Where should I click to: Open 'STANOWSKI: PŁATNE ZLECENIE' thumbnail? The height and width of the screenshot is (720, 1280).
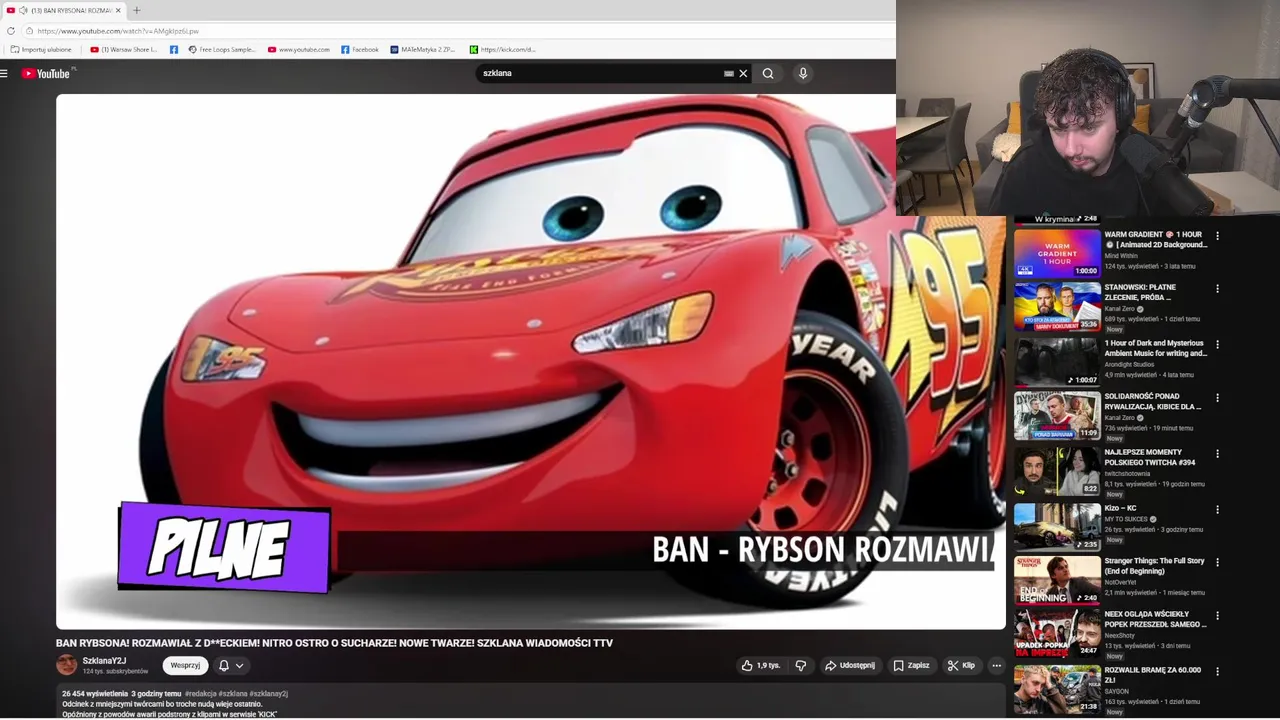pyautogui.click(x=1057, y=306)
